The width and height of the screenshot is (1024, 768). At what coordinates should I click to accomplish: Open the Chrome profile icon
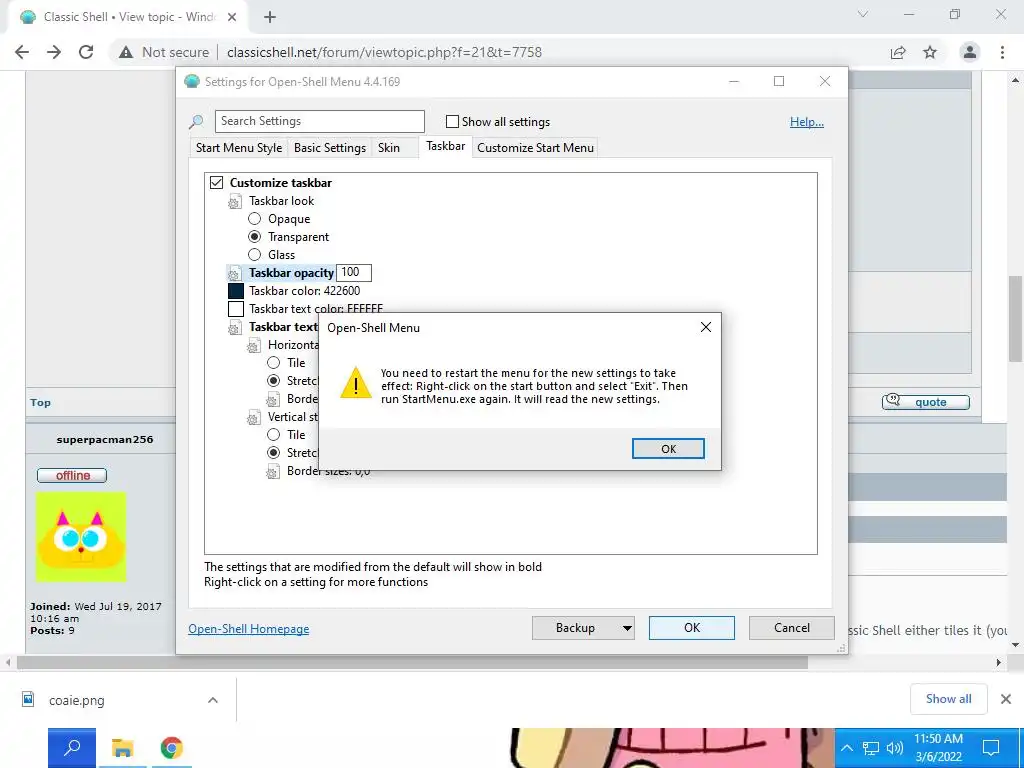(x=970, y=52)
